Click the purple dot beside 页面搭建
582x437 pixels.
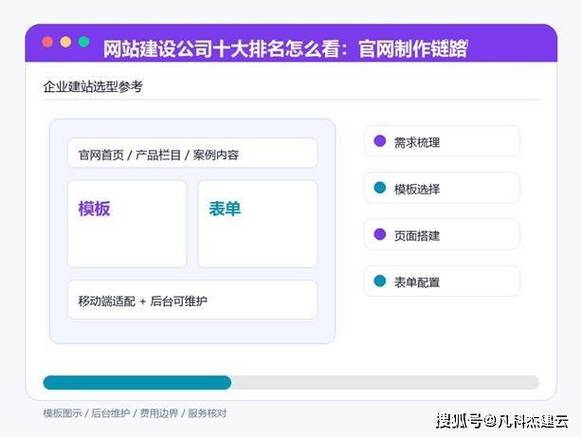click(x=380, y=234)
